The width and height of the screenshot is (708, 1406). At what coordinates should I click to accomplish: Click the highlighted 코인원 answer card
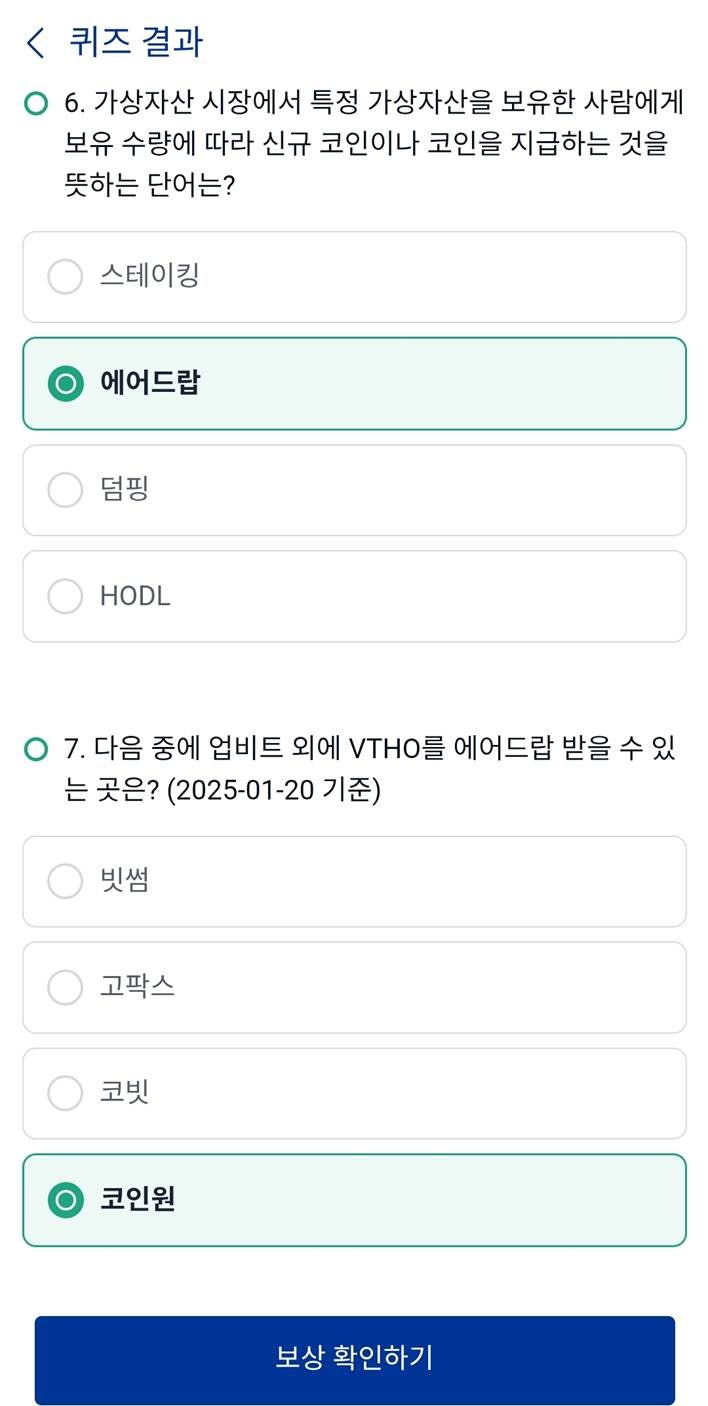click(x=354, y=1200)
